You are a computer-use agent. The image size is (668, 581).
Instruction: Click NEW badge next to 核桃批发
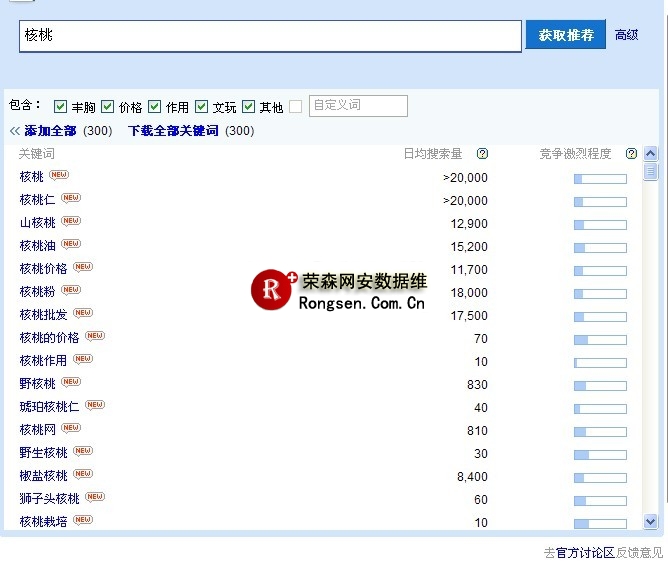[x=82, y=313]
